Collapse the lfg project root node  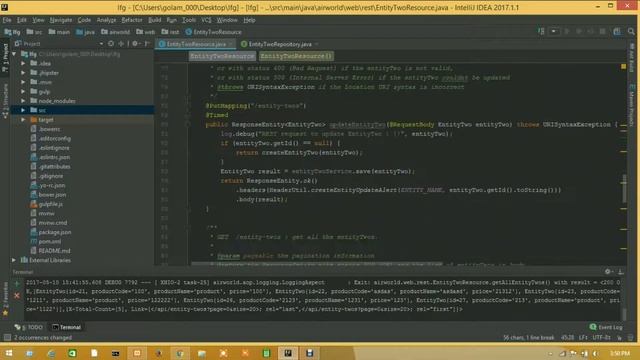14,54
